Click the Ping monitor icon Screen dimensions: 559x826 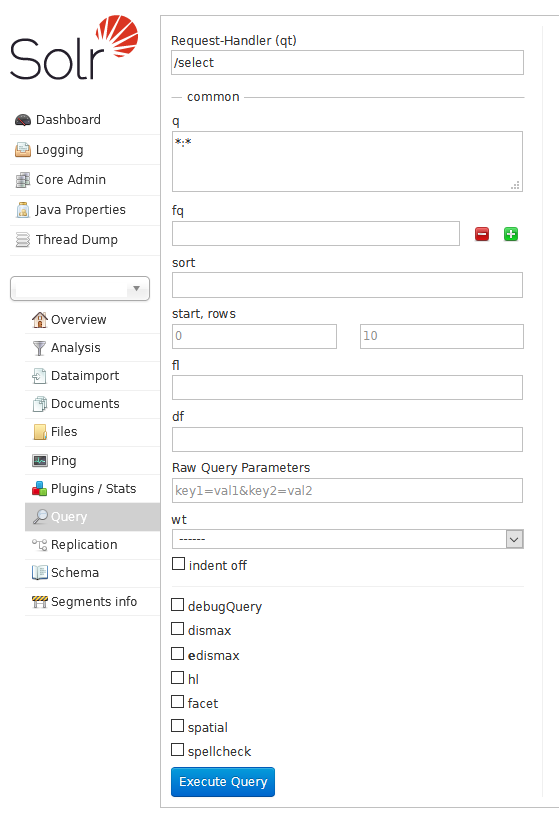40,461
